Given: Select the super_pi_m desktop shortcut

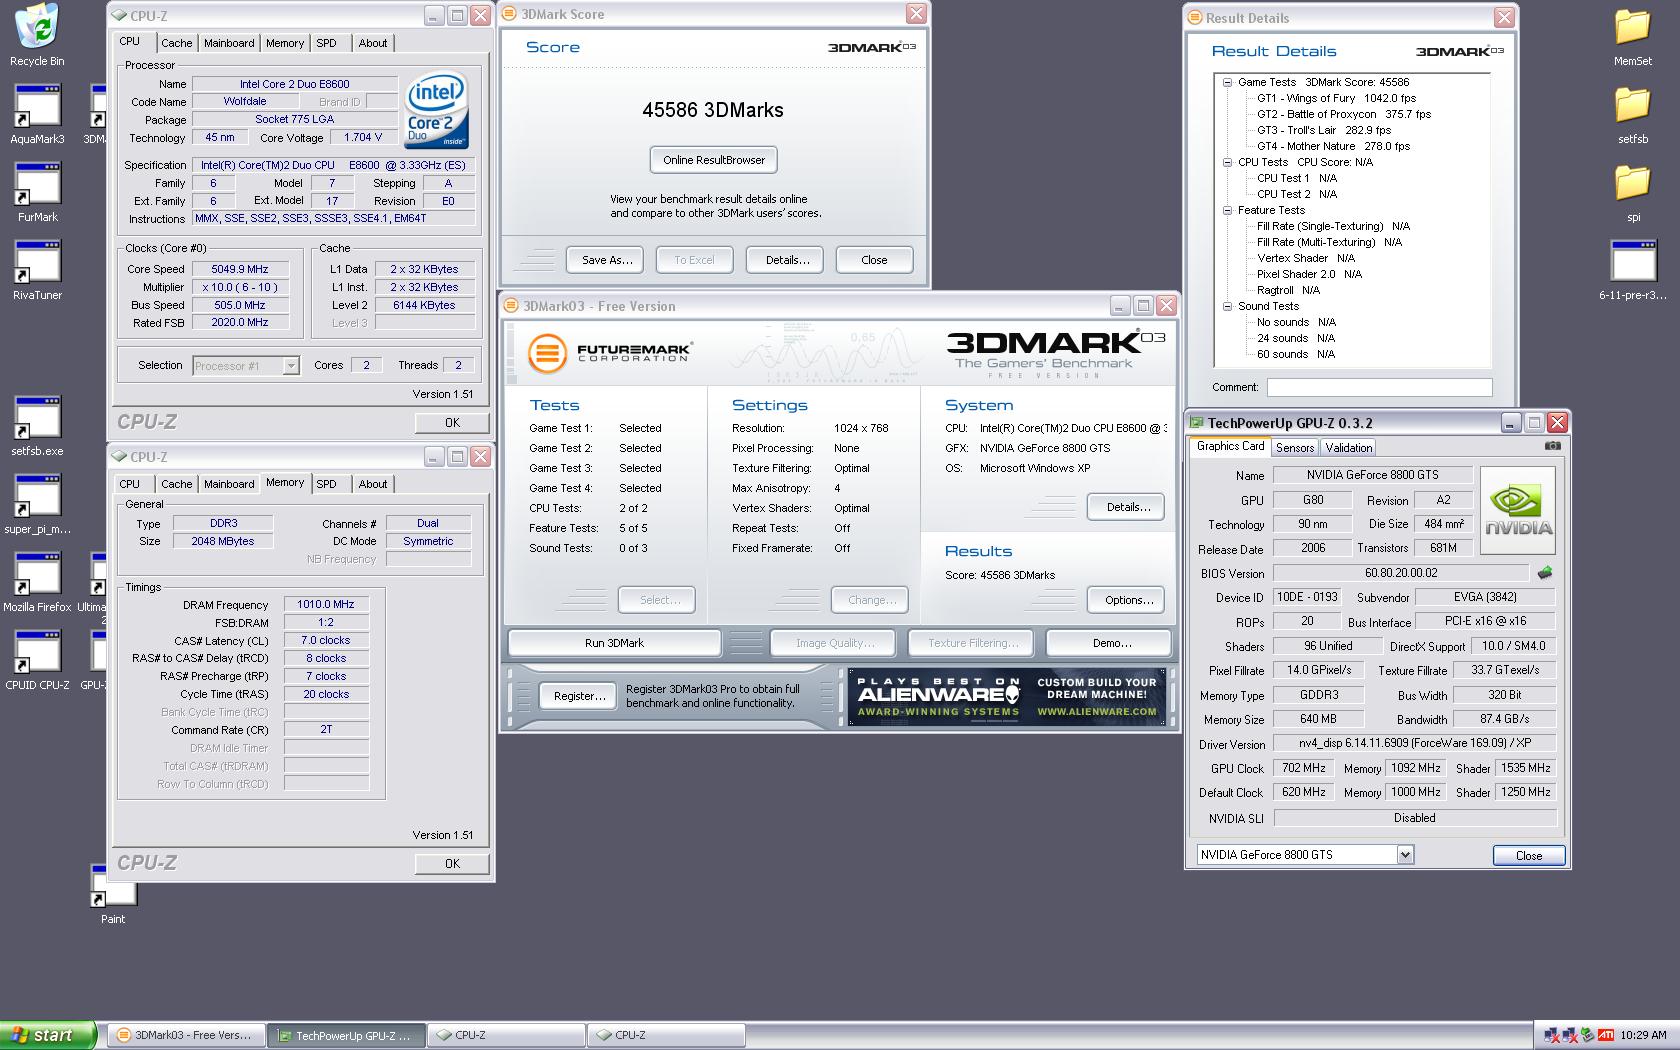Looking at the screenshot, I should point(38,504).
